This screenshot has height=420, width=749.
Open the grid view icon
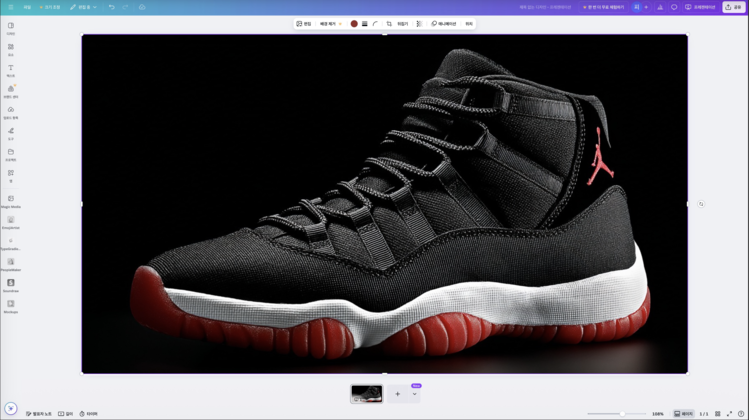coord(717,414)
